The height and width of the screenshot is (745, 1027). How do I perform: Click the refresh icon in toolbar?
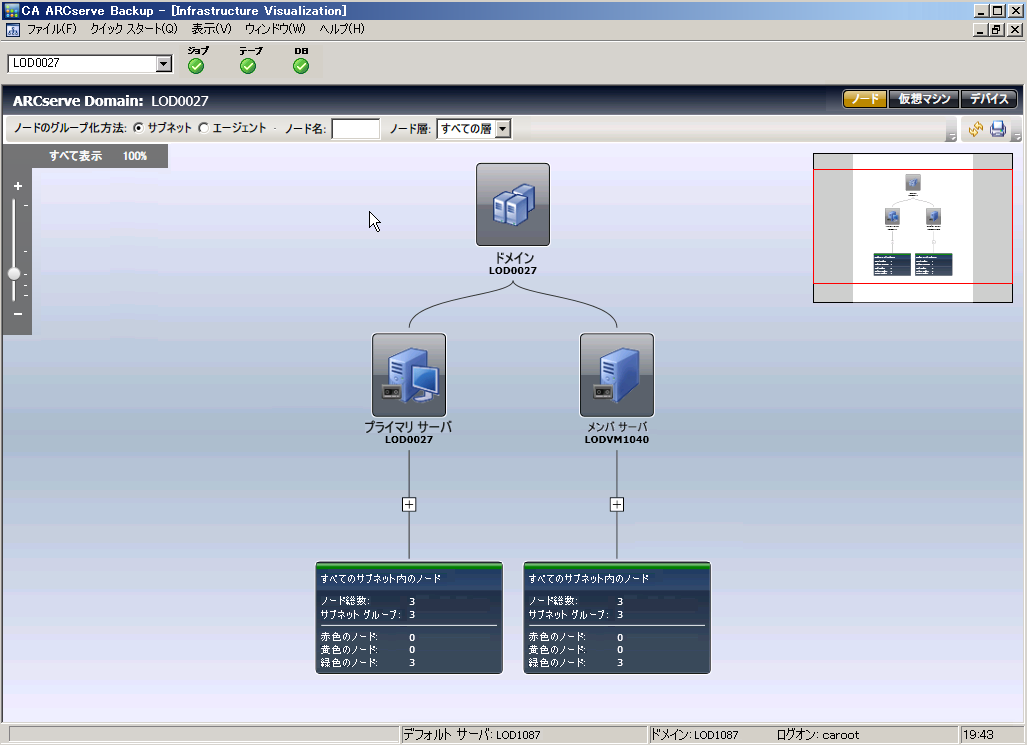click(974, 129)
